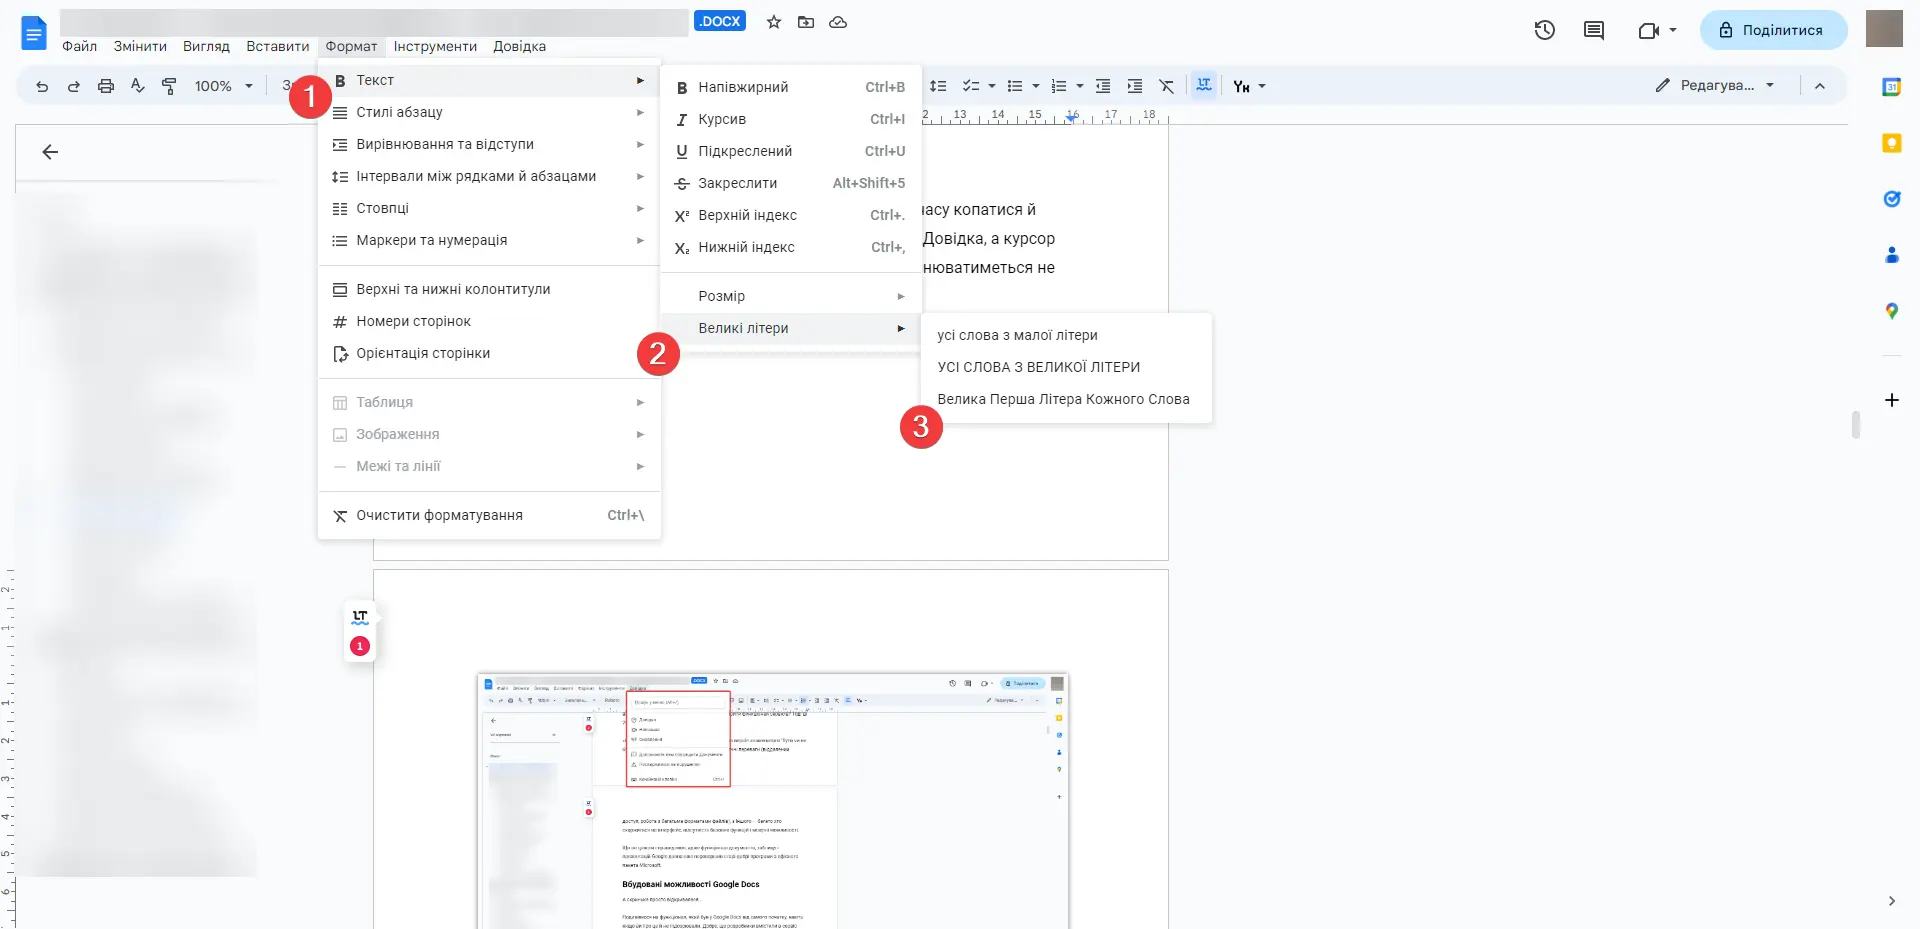Image resolution: width=1920 pixels, height=929 pixels.
Task: Open the editing mode dropdown
Action: click(x=1715, y=86)
